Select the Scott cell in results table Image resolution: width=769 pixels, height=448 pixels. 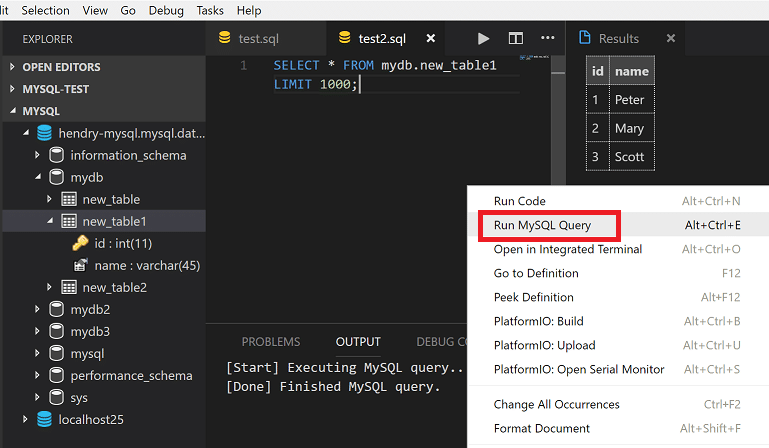[632, 157]
